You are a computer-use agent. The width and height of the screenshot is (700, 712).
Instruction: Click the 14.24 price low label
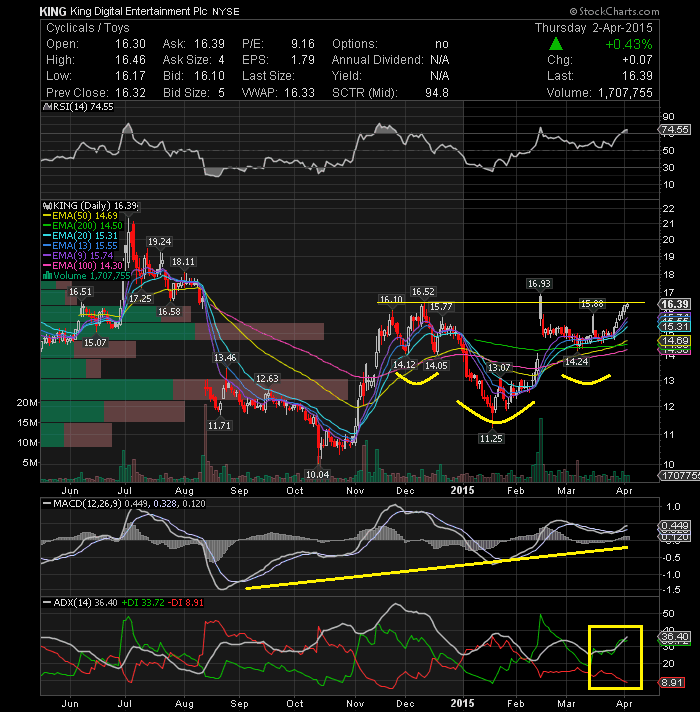point(576,362)
